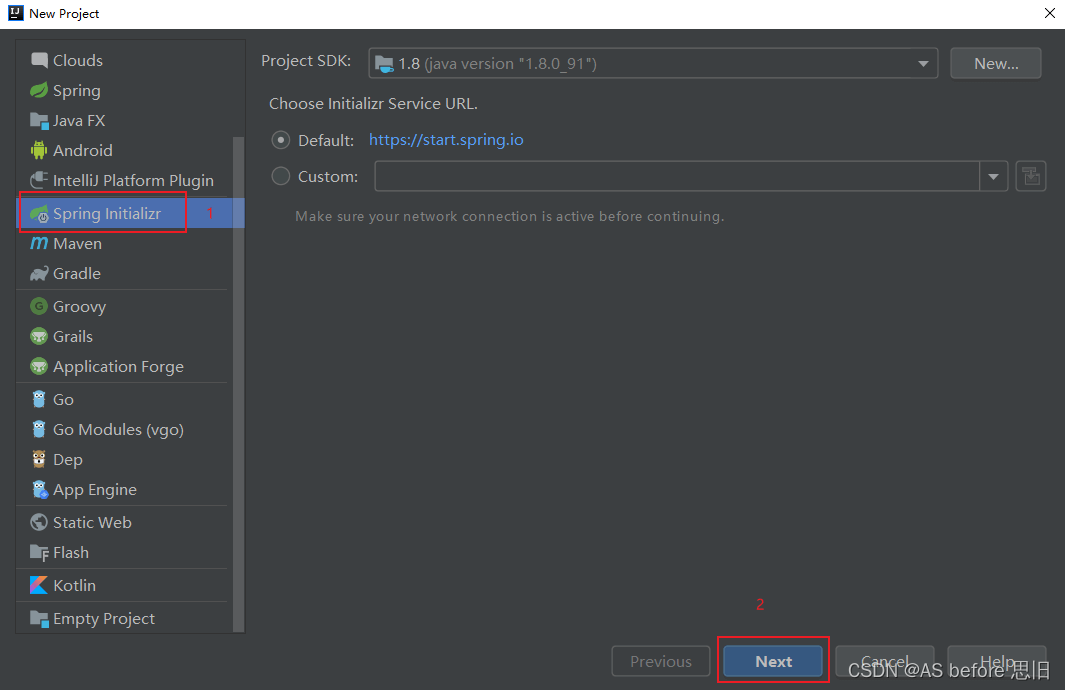Choose Maven project type label
Image resolution: width=1065 pixels, height=690 pixels.
coord(77,243)
